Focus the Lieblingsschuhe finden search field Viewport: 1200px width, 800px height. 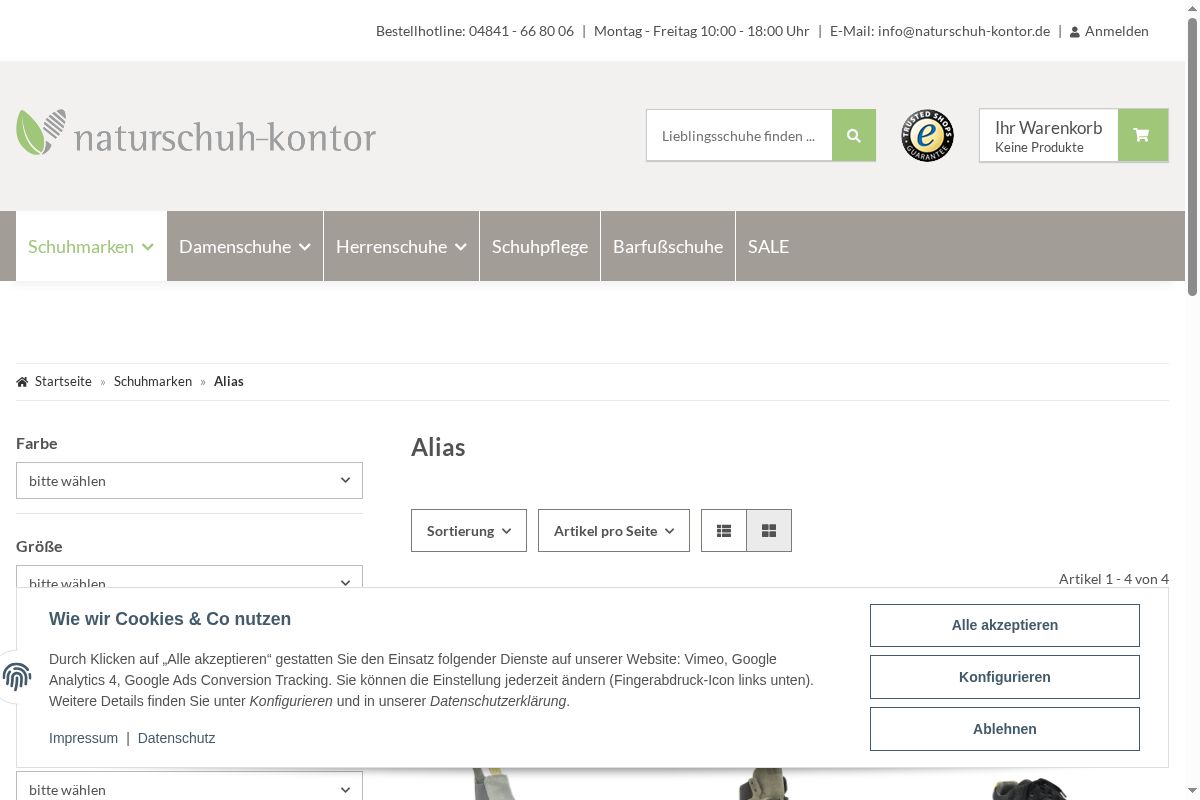point(738,136)
